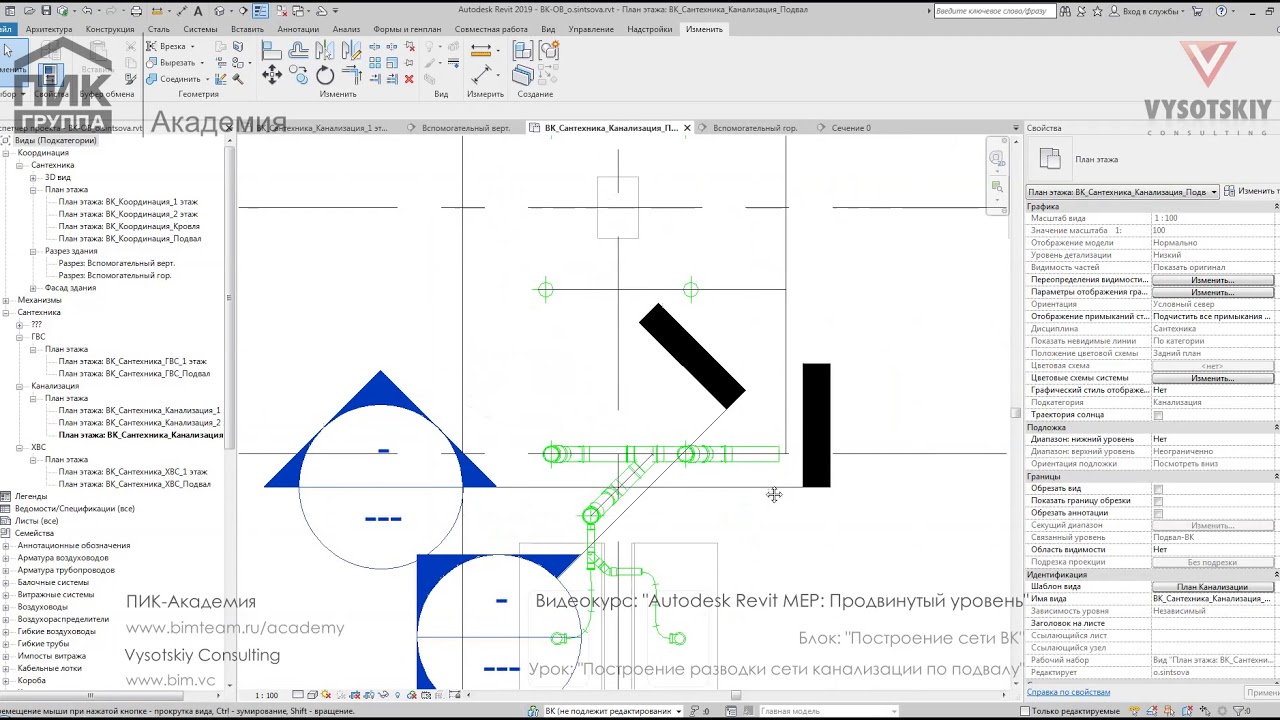Expand the 'Механизмы' tree node

coord(7,300)
